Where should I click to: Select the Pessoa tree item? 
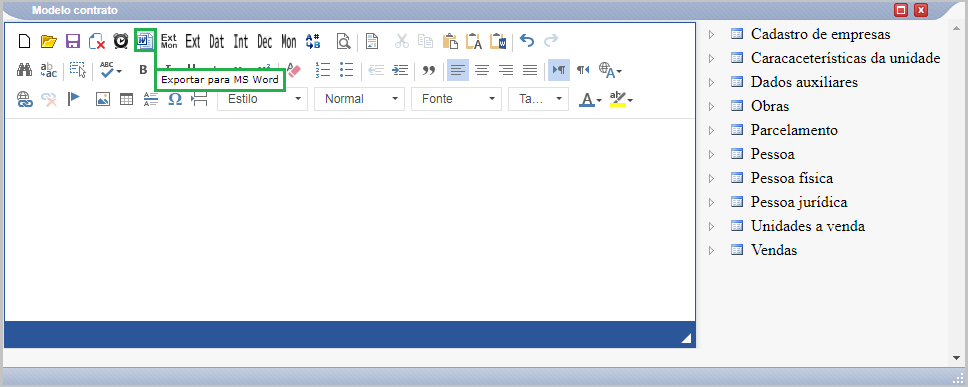click(x=772, y=154)
